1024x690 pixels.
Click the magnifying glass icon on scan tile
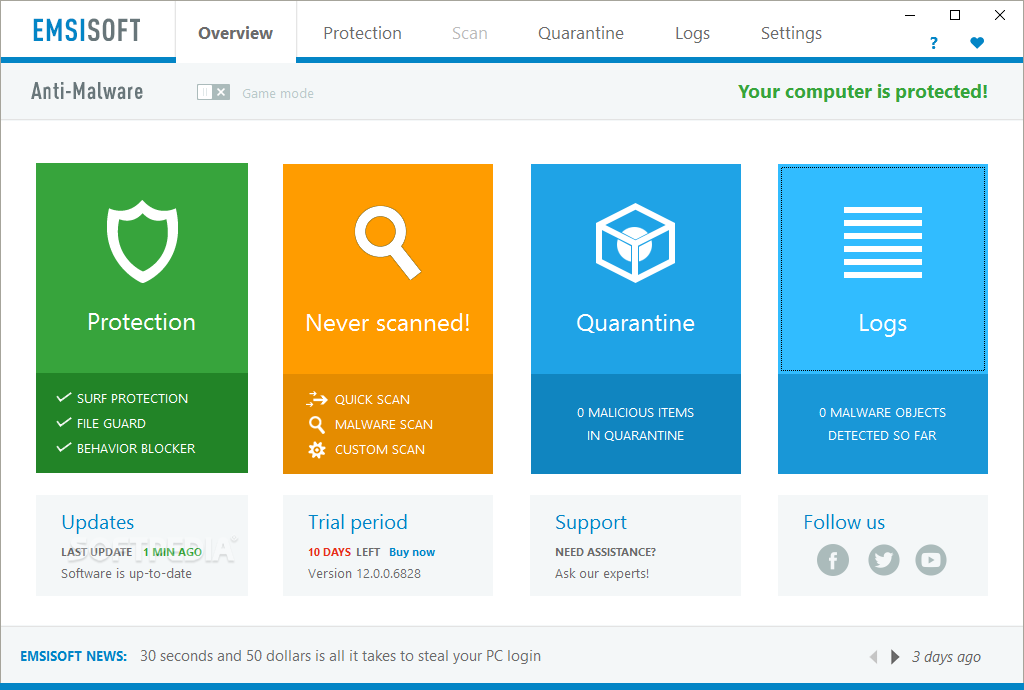point(388,242)
